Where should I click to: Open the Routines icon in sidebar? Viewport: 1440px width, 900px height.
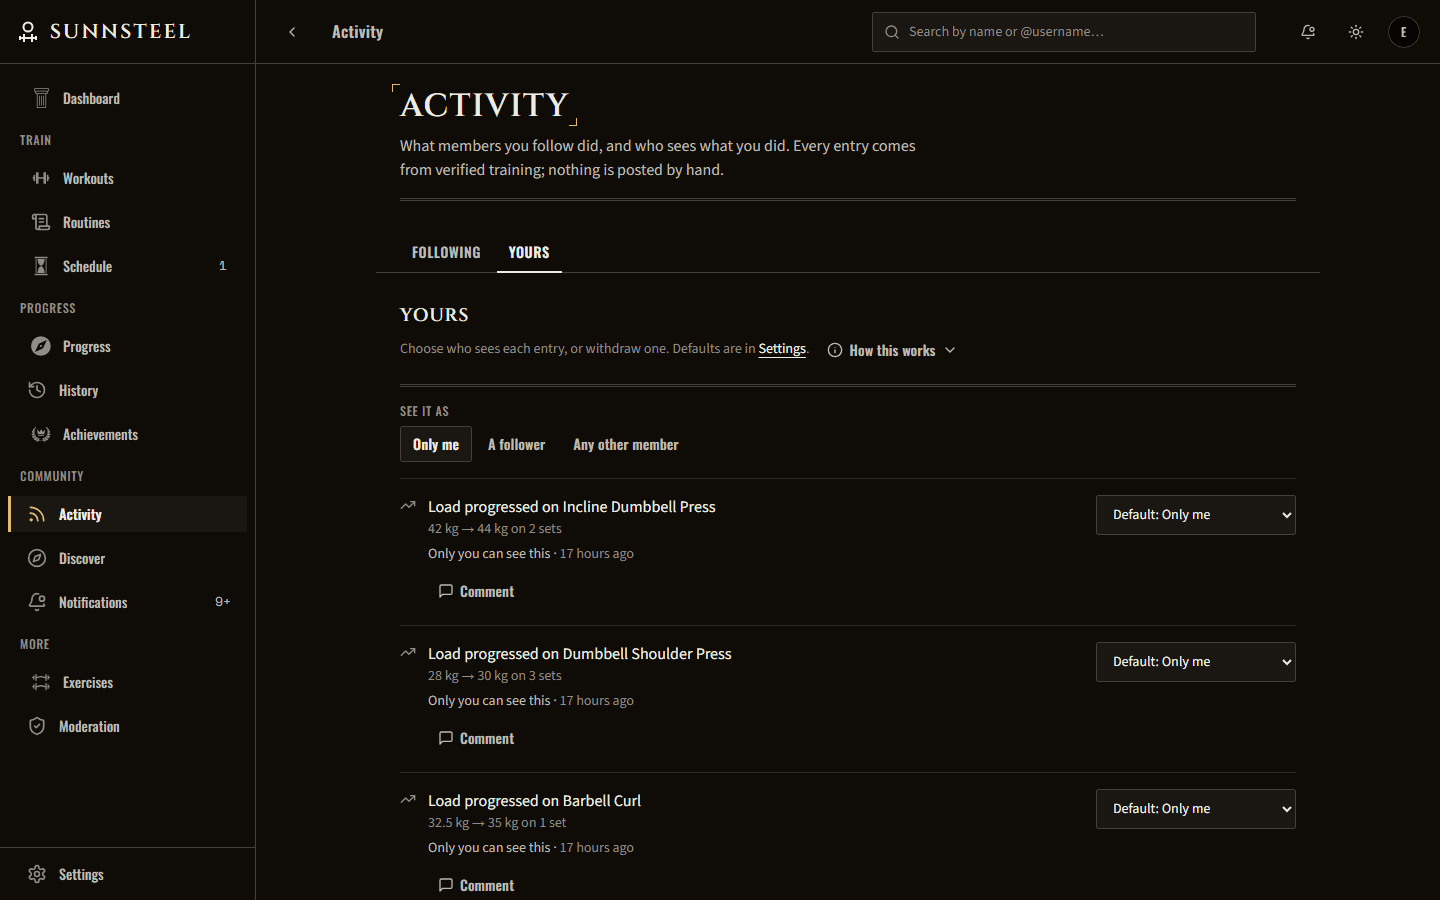pyautogui.click(x=41, y=222)
